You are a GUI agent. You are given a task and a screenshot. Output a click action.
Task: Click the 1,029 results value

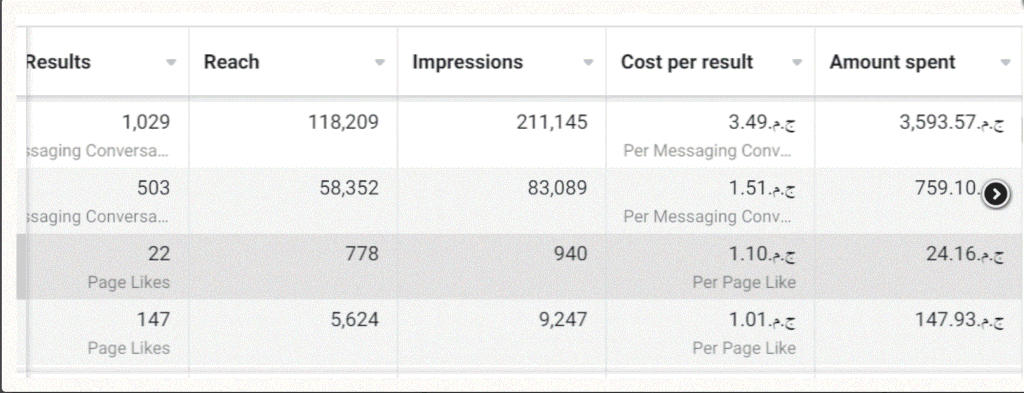[146, 122]
